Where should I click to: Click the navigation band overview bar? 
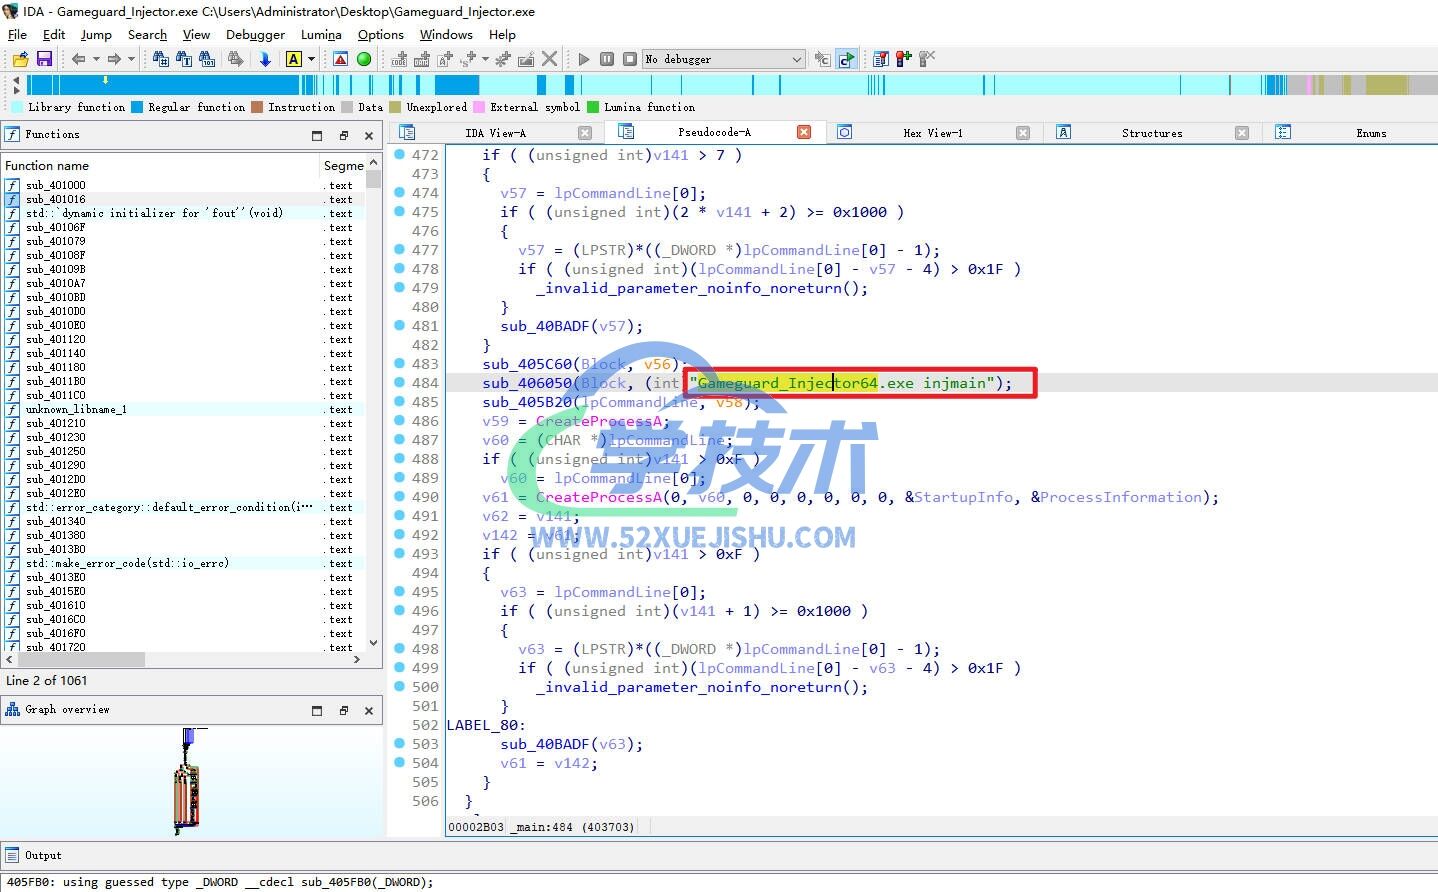700,85
